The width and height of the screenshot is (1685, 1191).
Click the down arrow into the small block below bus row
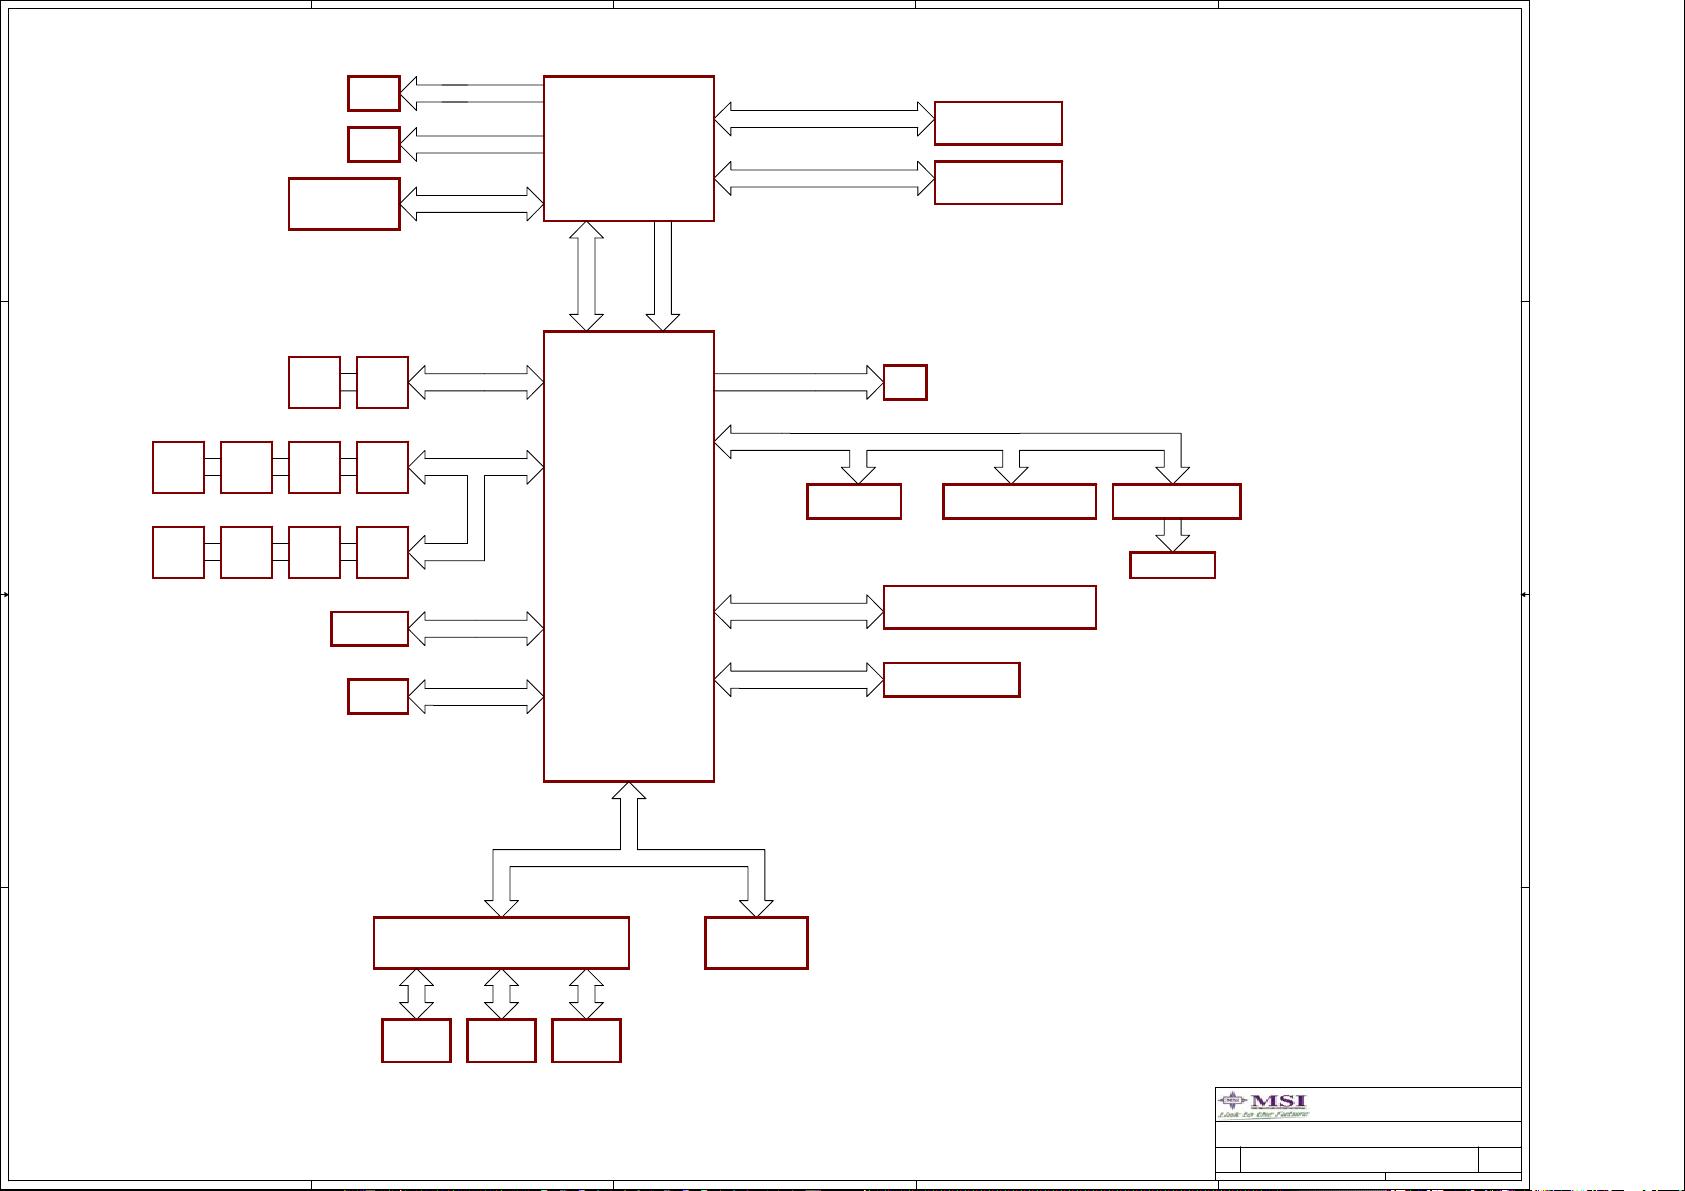1172,535
